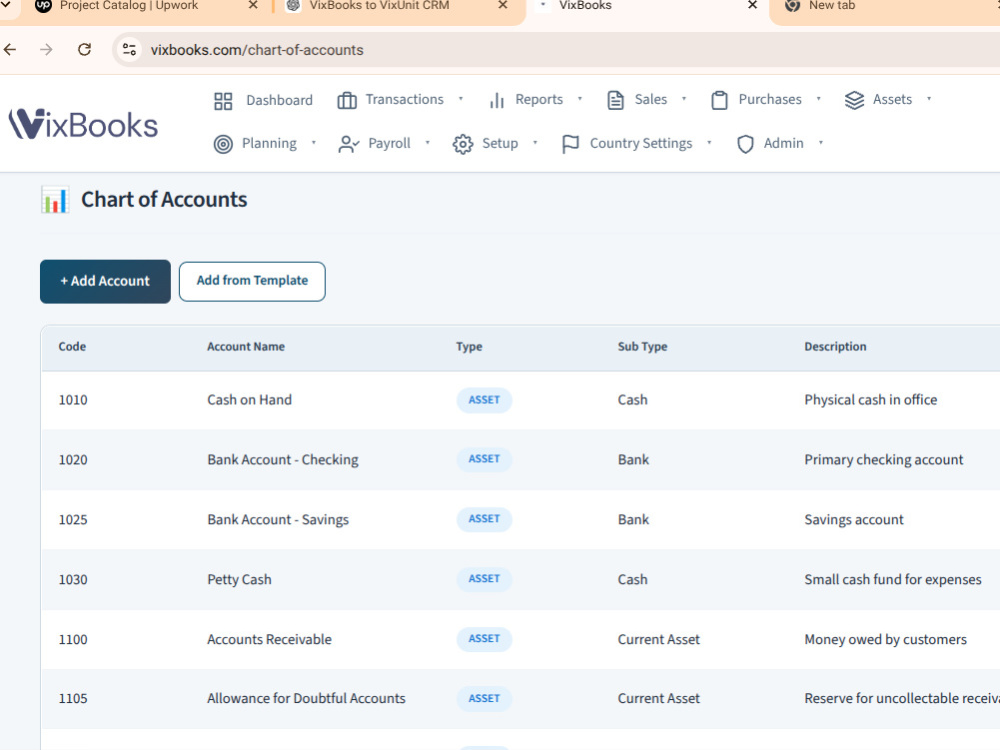Viewport: 1000px width, 750px height.
Task: Click the Admin shield icon
Action: click(x=745, y=144)
